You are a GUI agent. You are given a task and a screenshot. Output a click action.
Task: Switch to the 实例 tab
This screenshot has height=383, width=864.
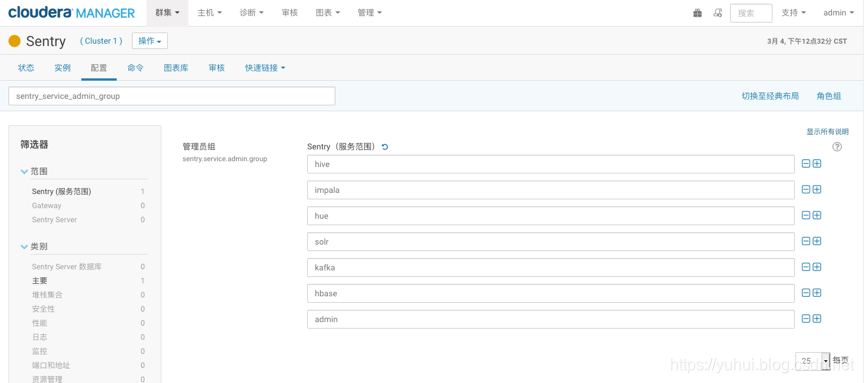[x=62, y=68]
